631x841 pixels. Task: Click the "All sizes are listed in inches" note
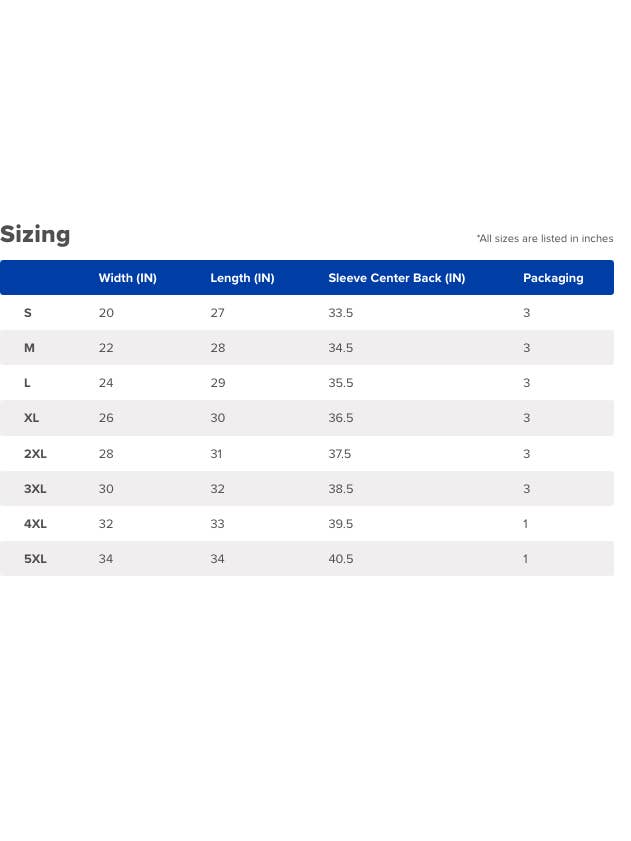[x=545, y=239]
